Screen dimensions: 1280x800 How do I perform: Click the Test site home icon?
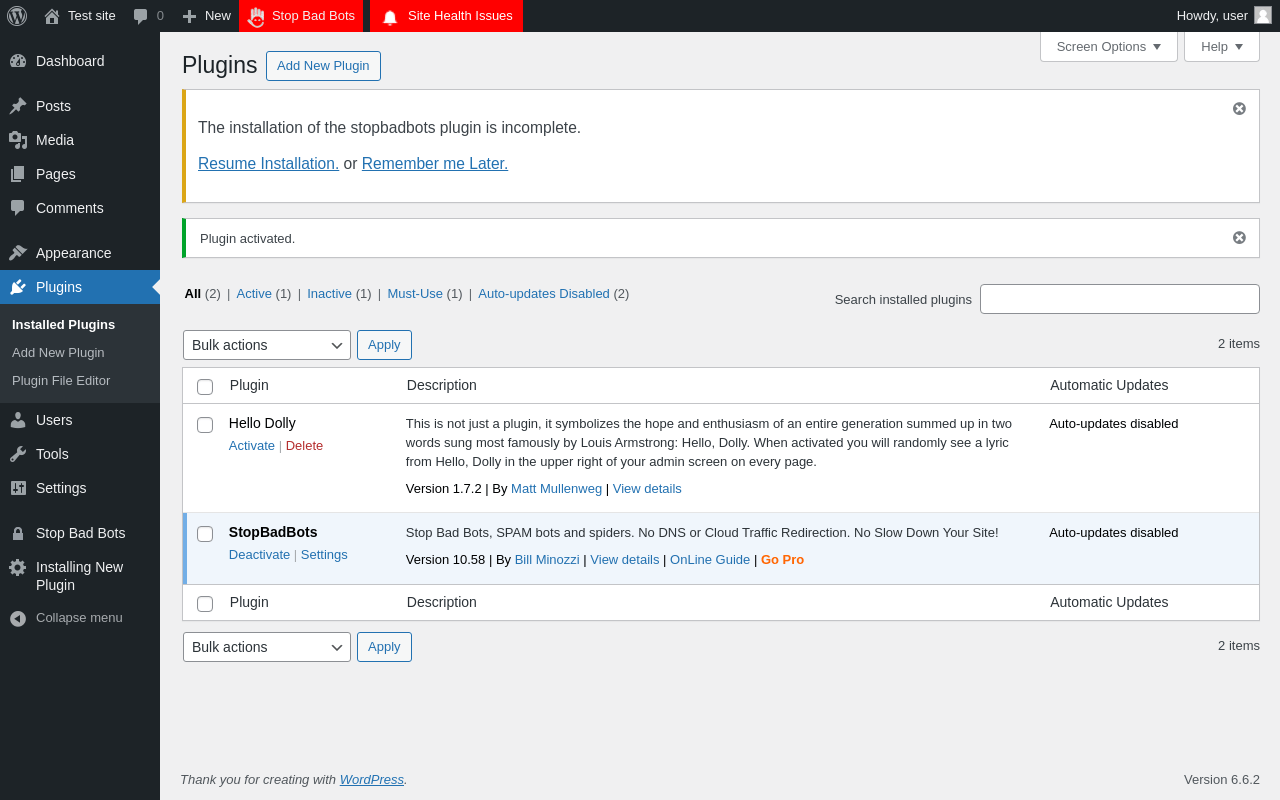point(52,16)
